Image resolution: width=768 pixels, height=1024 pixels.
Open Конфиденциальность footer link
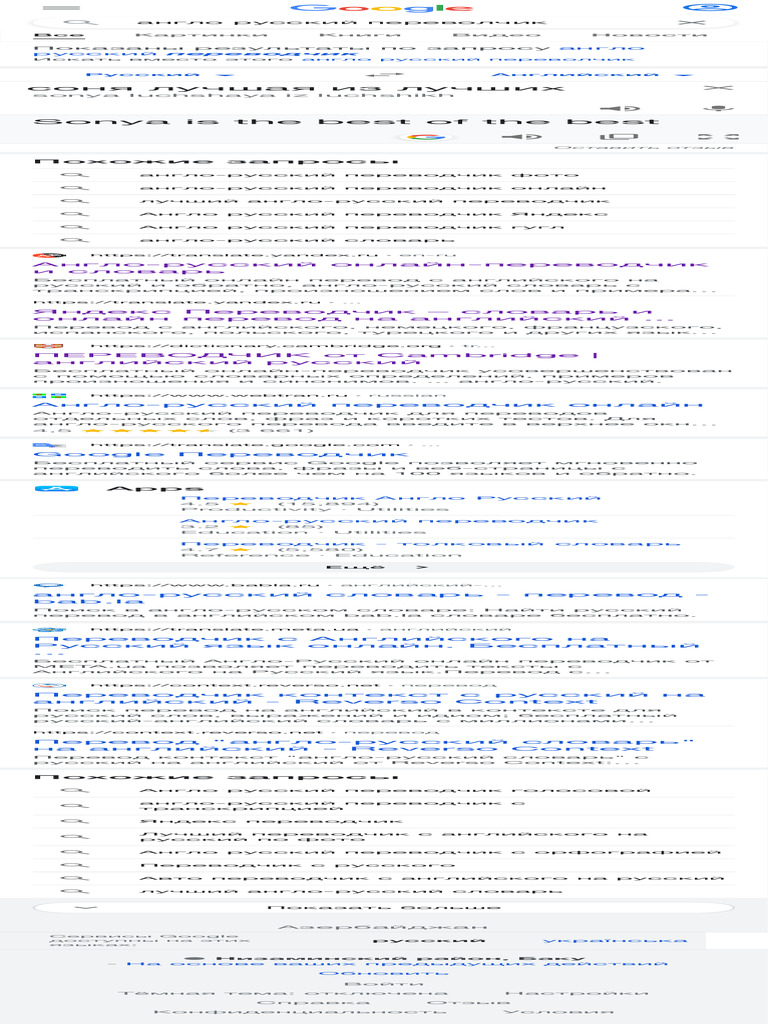pos(301,1012)
